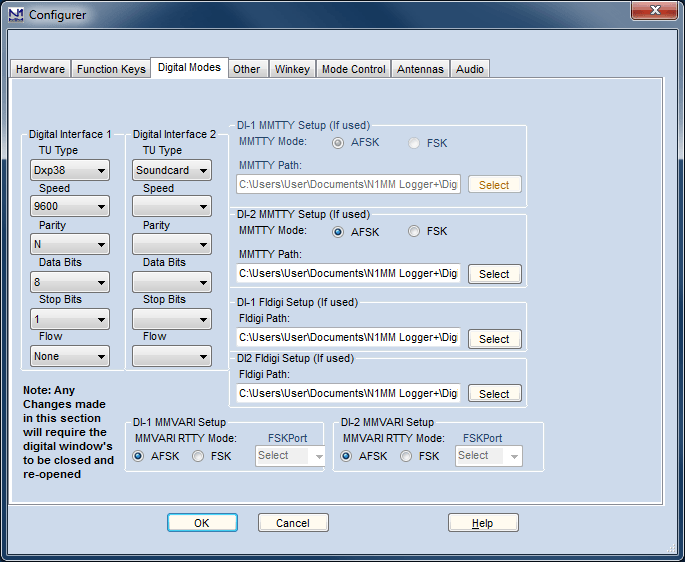Expand Digital Interface 2 Speed dropdown
This screenshot has height=562, width=685.
point(172,206)
